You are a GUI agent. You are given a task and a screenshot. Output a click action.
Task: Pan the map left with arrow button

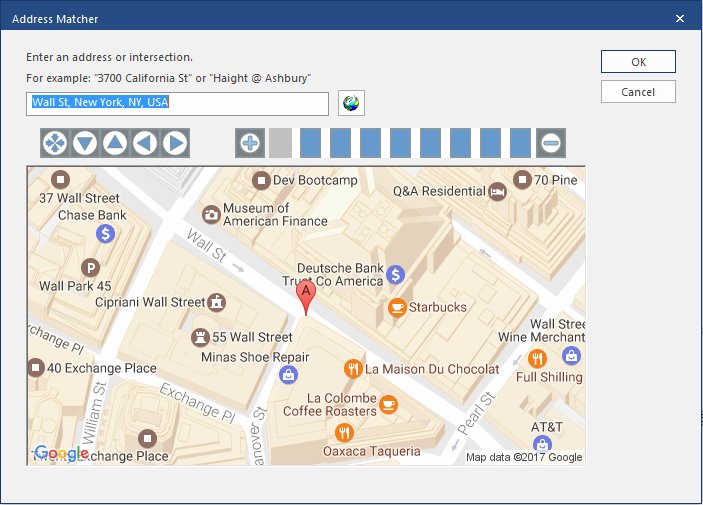(x=145, y=143)
